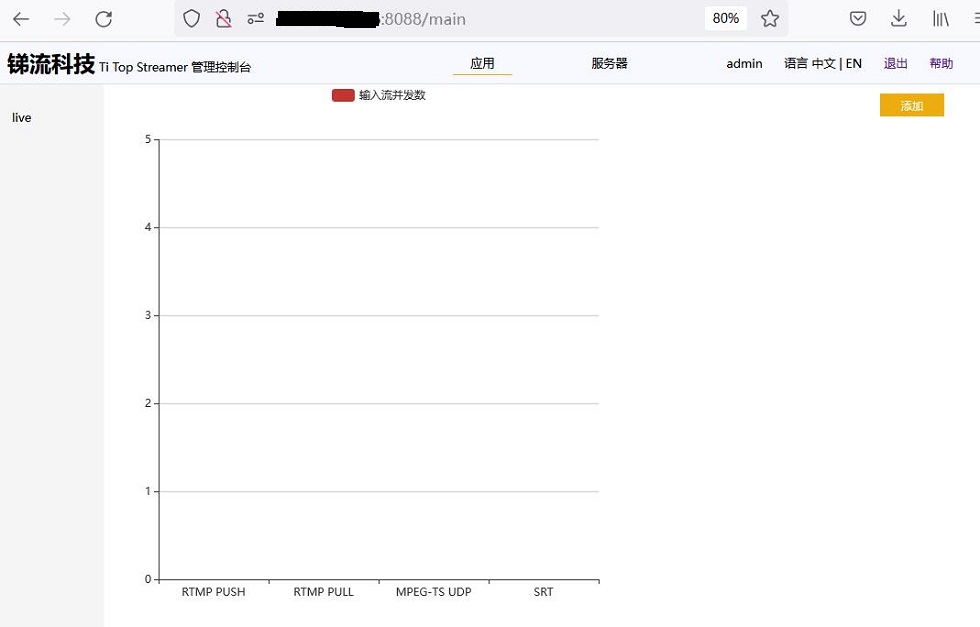Click the SRT axis label
The image size is (980, 627).
tap(543, 591)
